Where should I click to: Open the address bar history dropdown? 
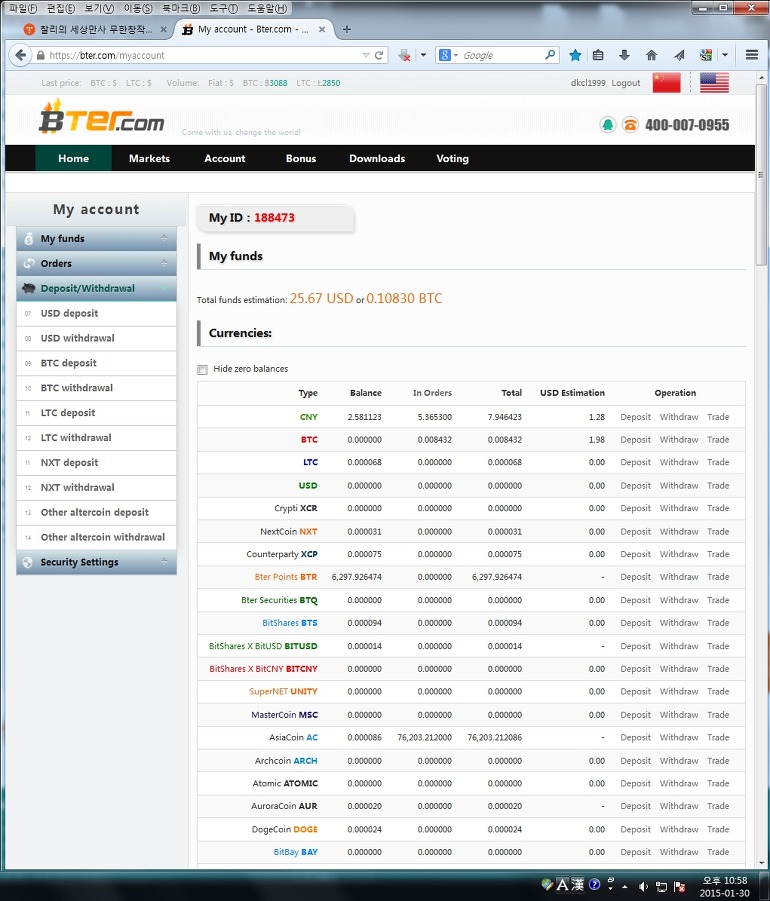point(366,55)
